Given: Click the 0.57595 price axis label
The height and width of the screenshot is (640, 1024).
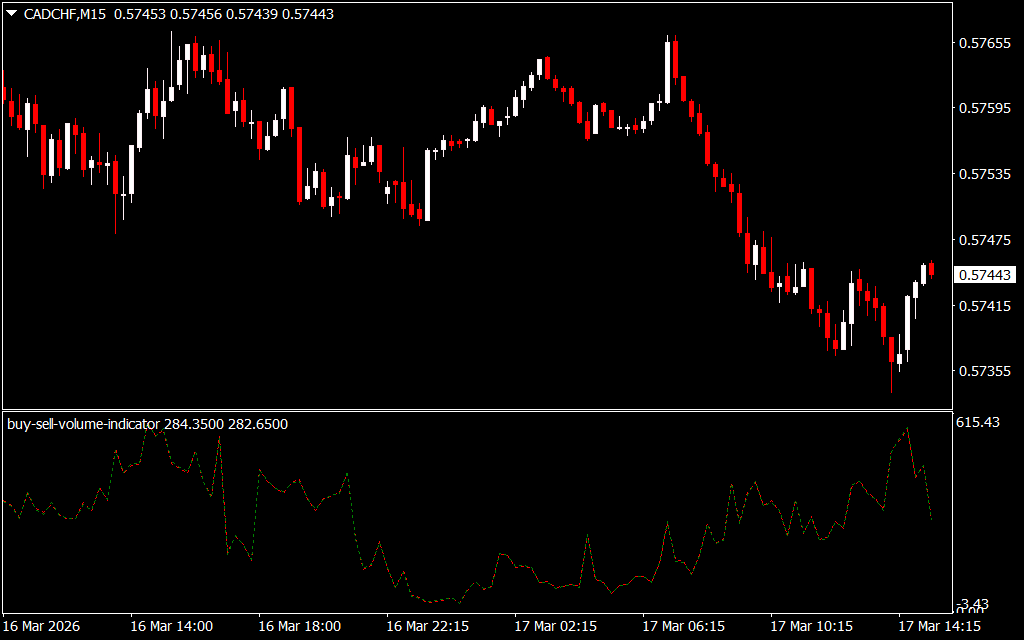Looking at the screenshot, I should pos(984,109).
